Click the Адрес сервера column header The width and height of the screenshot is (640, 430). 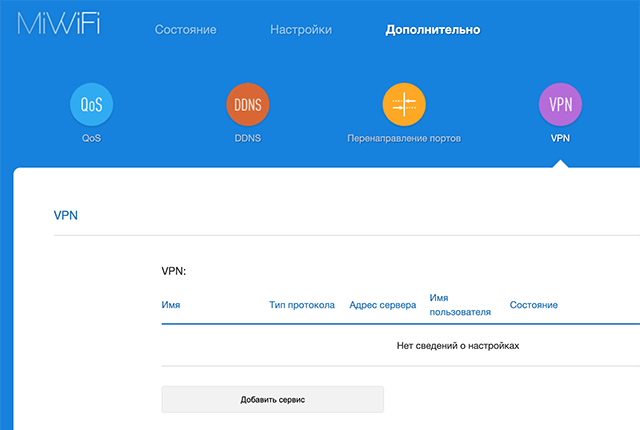coord(383,305)
